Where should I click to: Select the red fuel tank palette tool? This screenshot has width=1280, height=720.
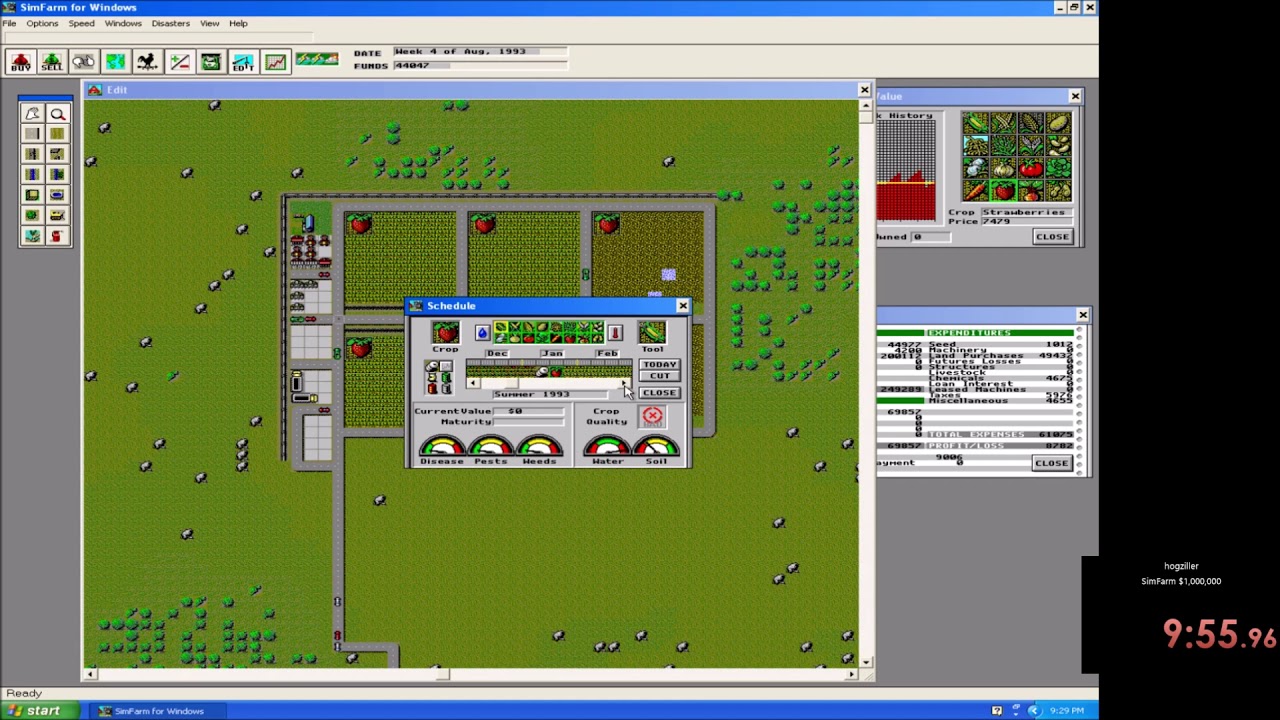pos(57,236)
